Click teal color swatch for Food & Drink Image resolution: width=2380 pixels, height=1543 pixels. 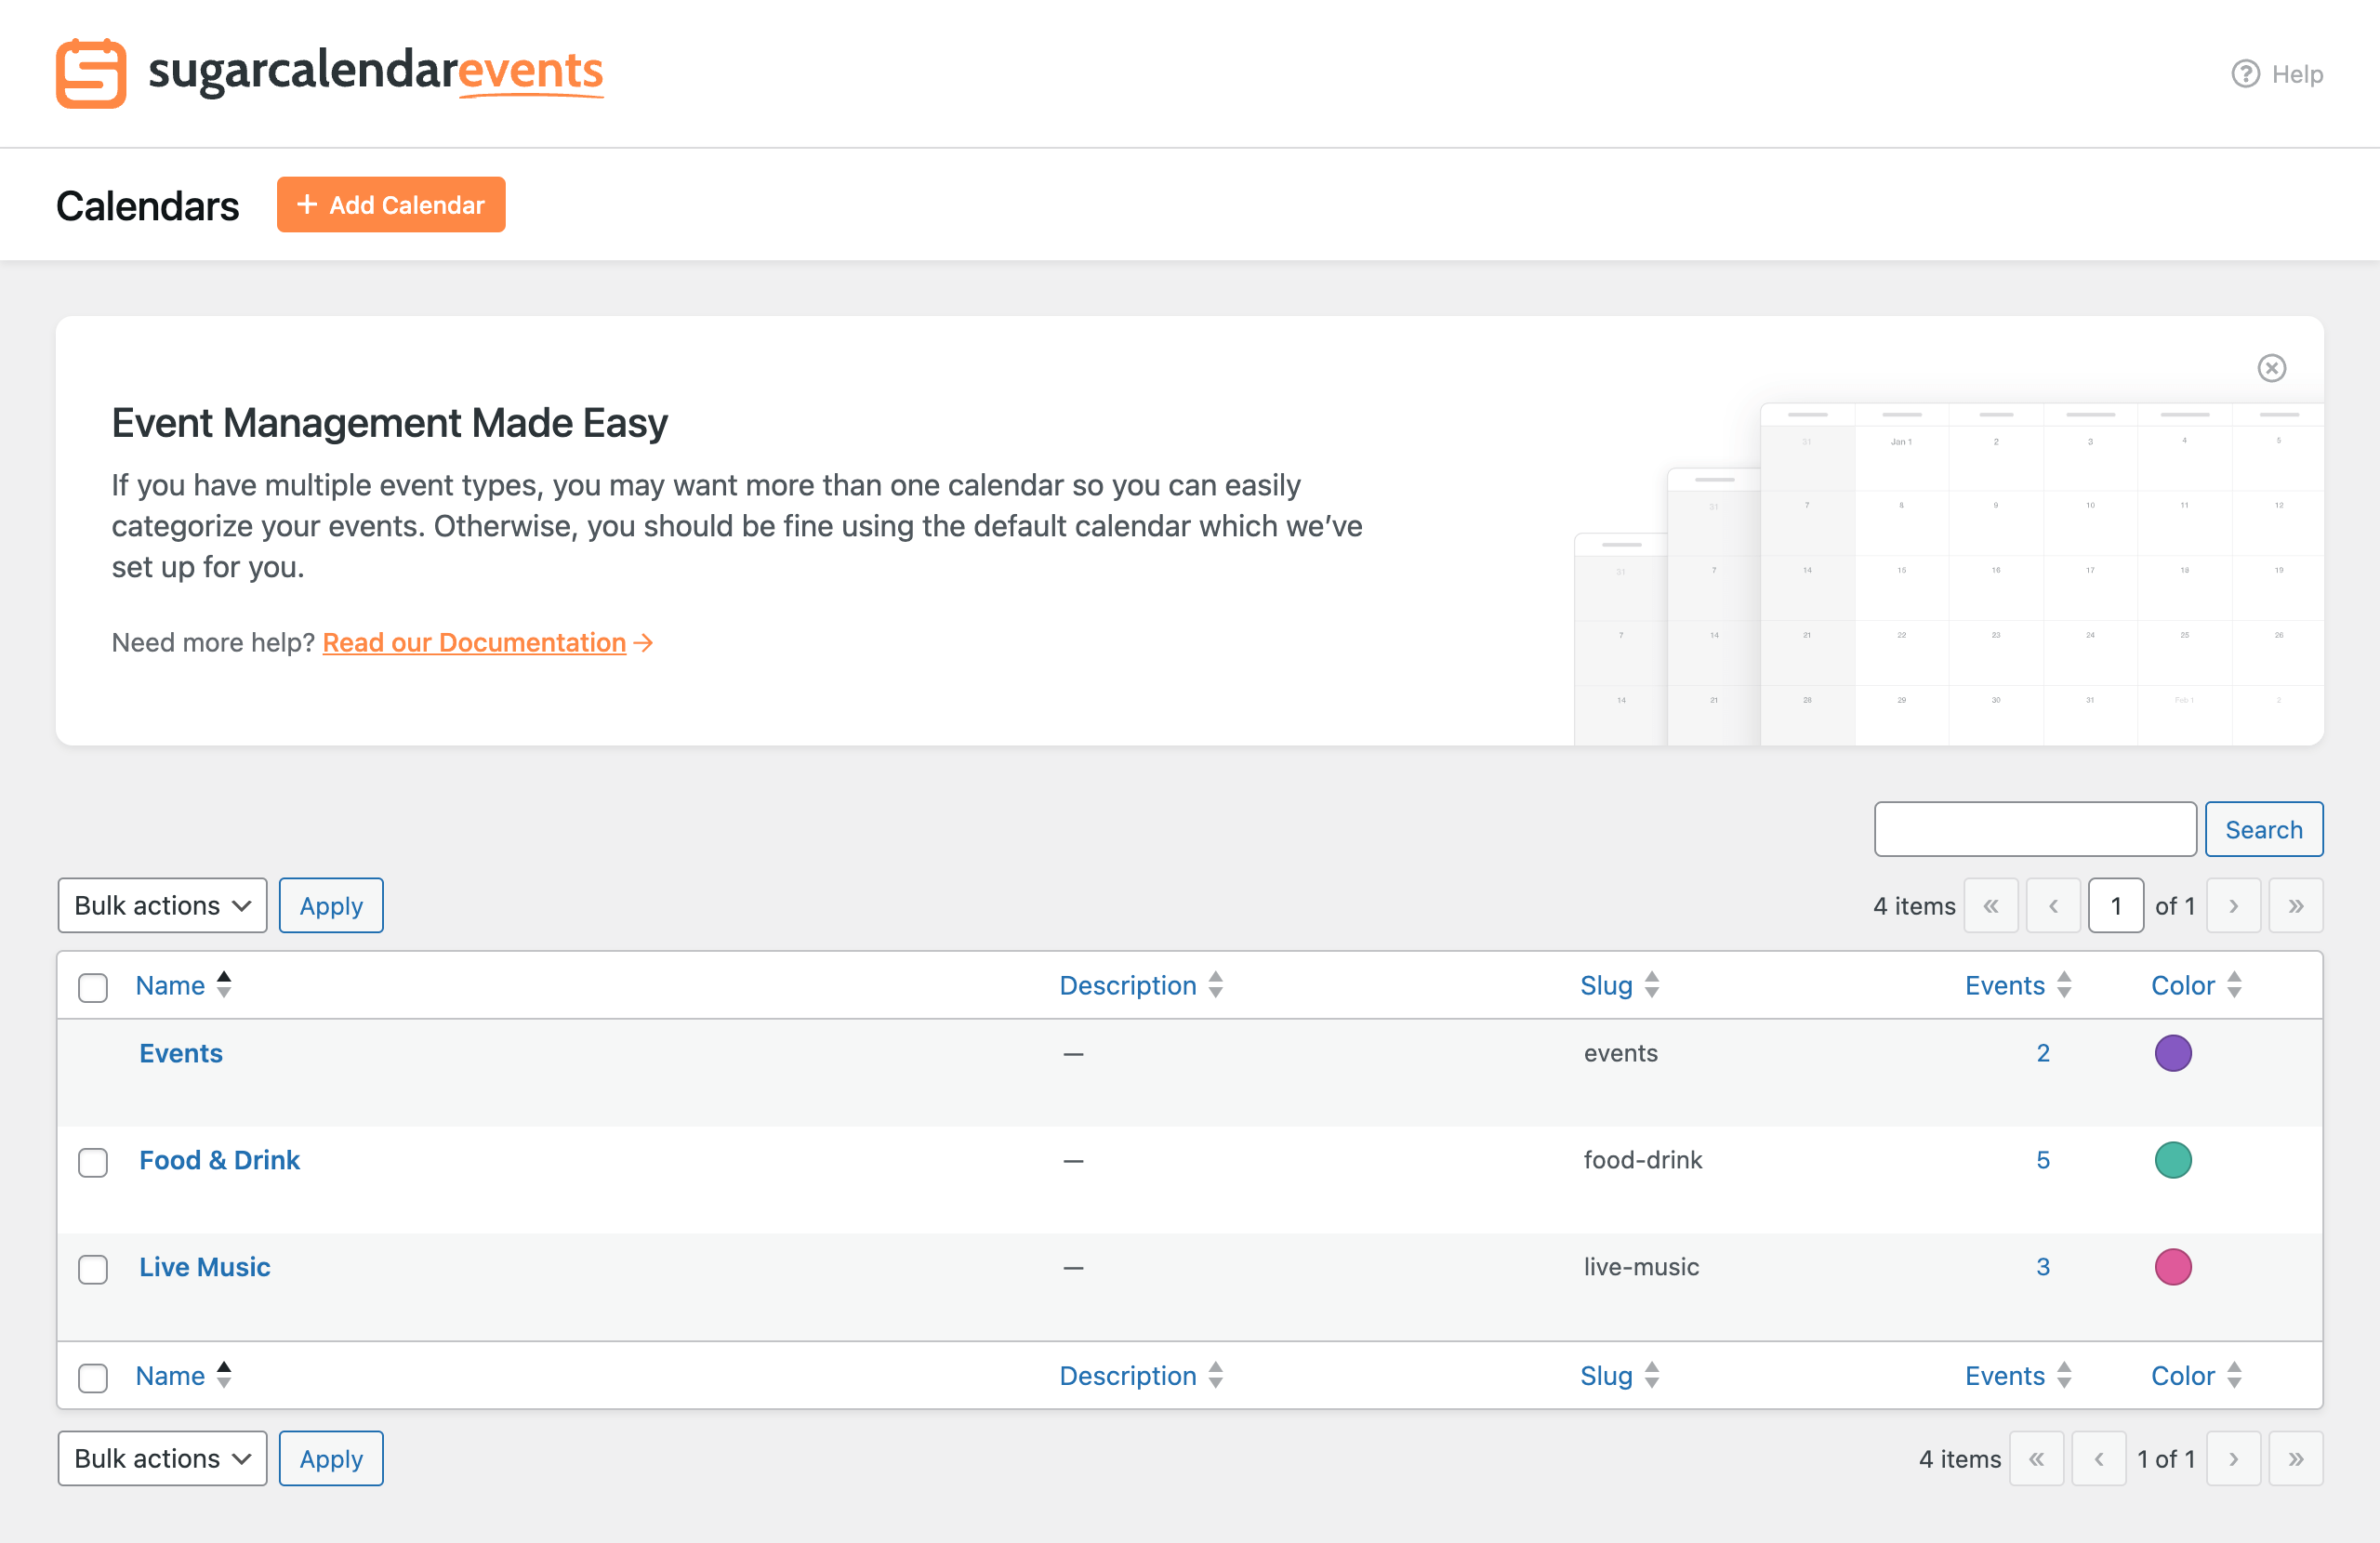click(2172, 1160)
